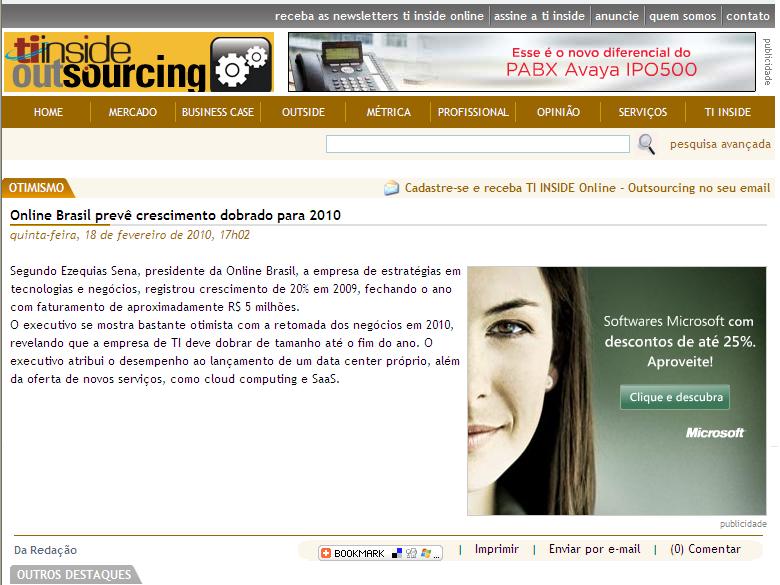Click the Microsoft logo in the ad
780x585 pixels.
tap(714, 433)
